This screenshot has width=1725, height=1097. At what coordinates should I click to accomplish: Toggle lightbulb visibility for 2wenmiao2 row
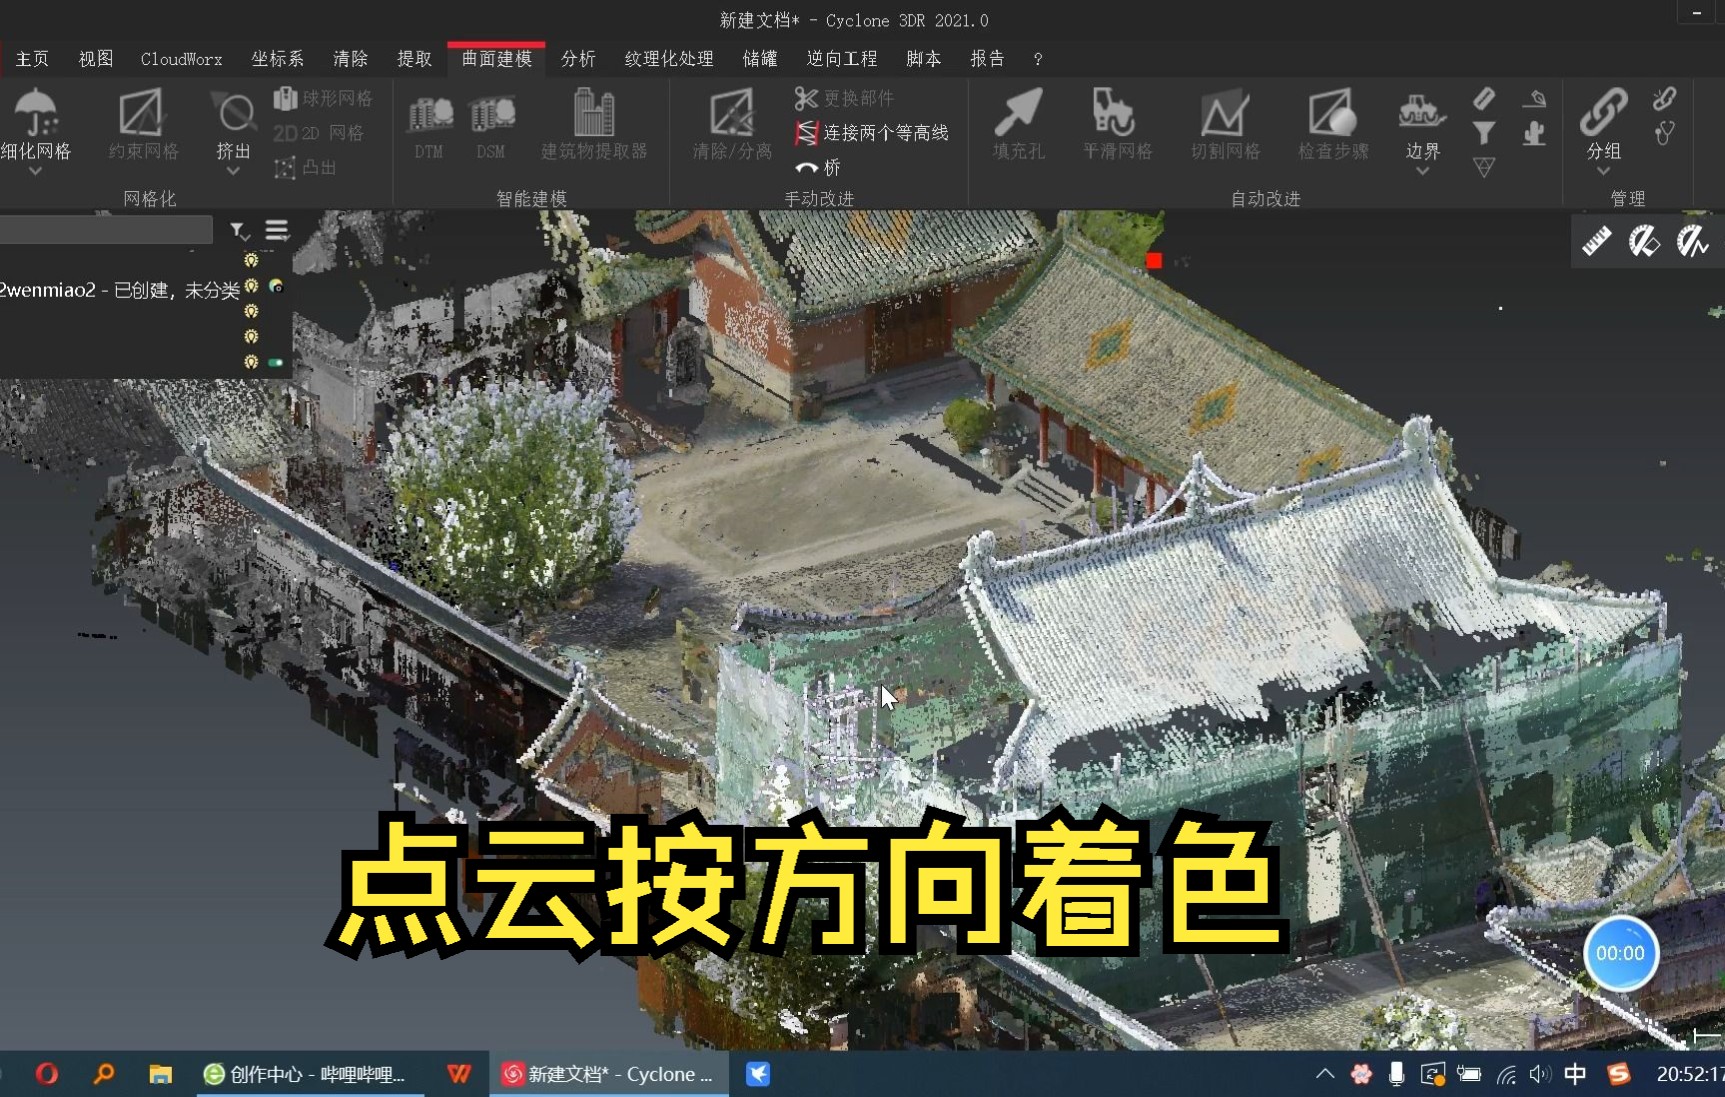click(x=251, y=286)
